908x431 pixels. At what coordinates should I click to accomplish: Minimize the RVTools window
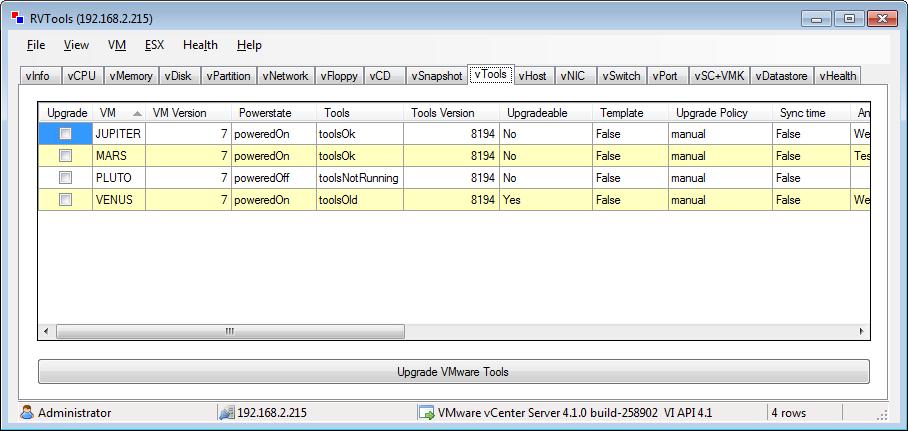[817, 19]
